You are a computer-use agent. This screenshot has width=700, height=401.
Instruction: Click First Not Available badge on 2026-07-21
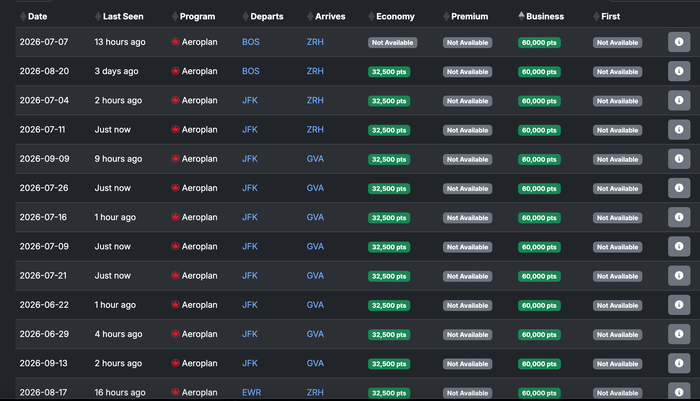(617, 276)
